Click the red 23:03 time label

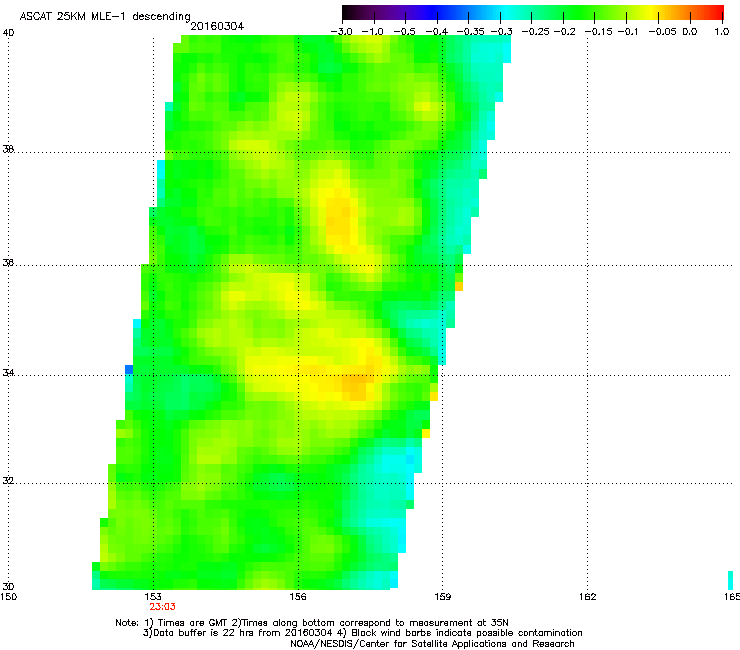[x=162, y=607]
